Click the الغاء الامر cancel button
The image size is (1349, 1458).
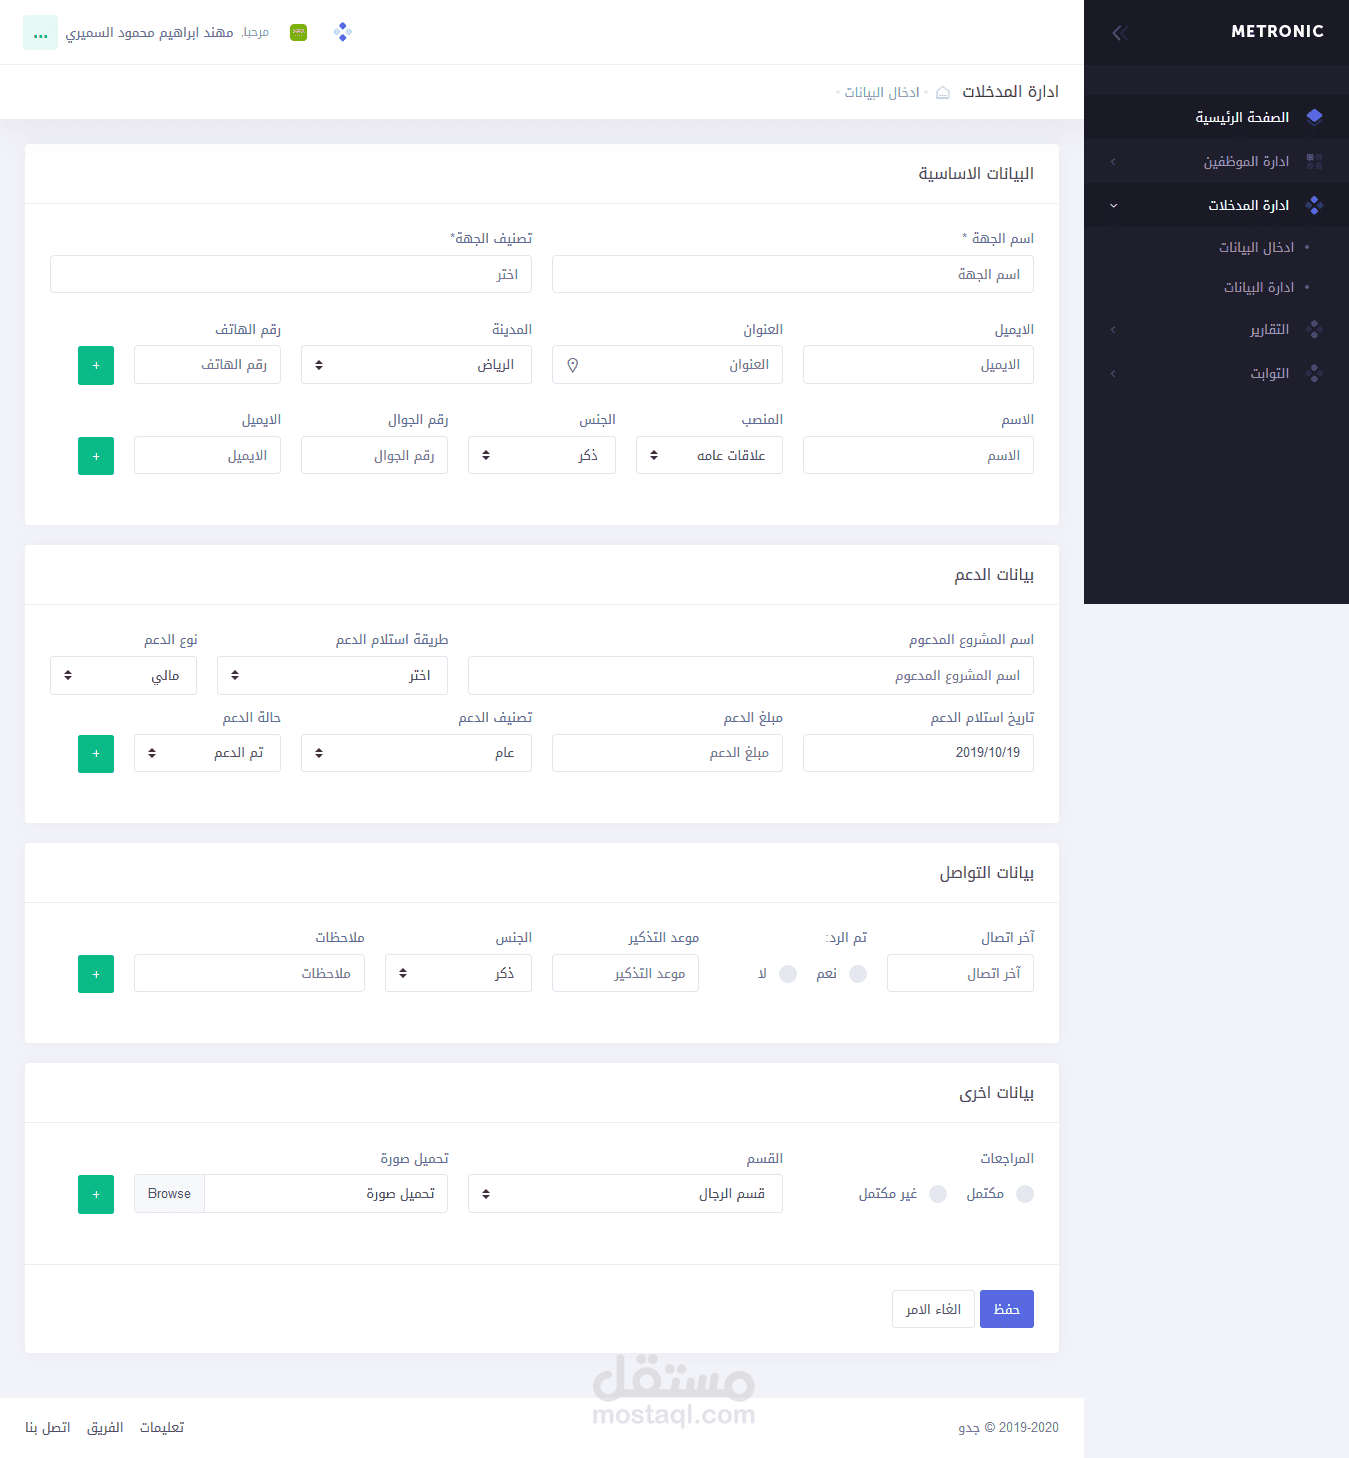click(x=933, y=1309)
